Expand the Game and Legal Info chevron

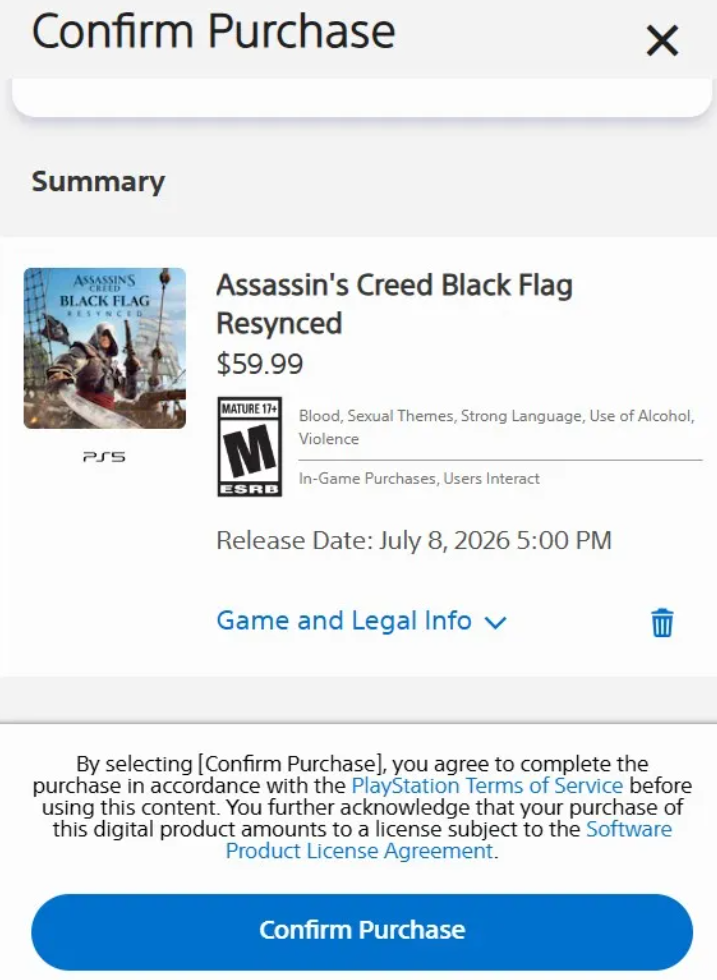(495, 622)
